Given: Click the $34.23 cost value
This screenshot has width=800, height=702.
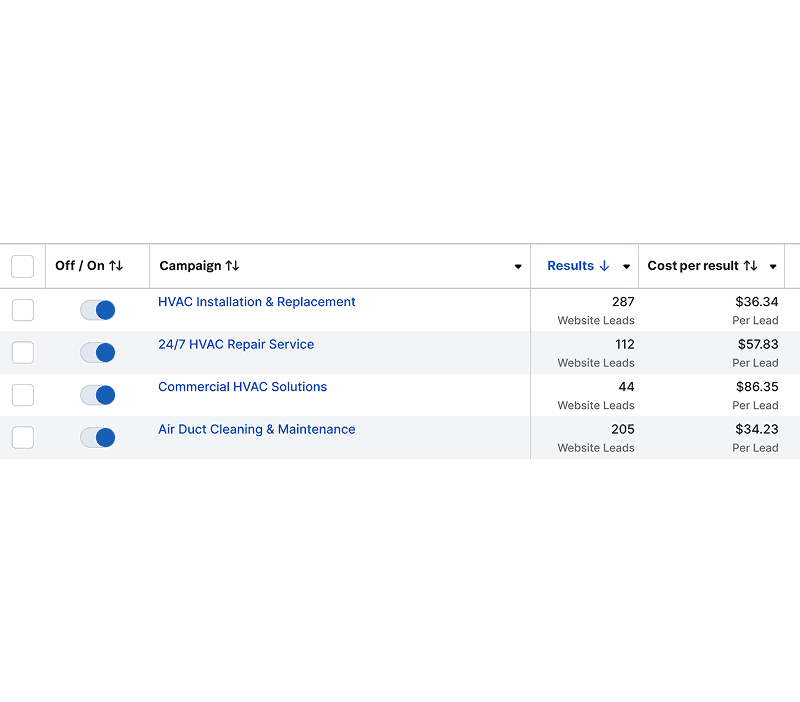Looking at the screenshot, I should pos(757,429).
